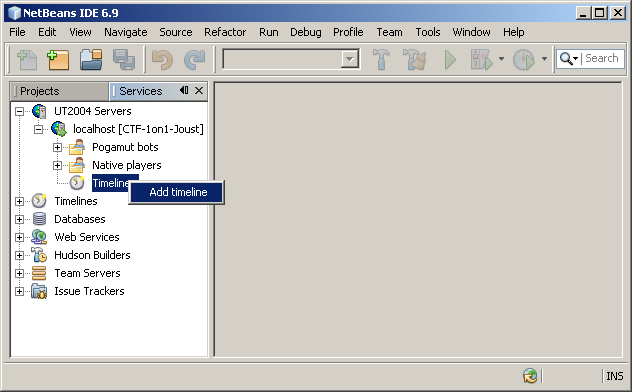Click the Open Project toolbar icon
The image size is (632, 392).
tap(91, 60)
